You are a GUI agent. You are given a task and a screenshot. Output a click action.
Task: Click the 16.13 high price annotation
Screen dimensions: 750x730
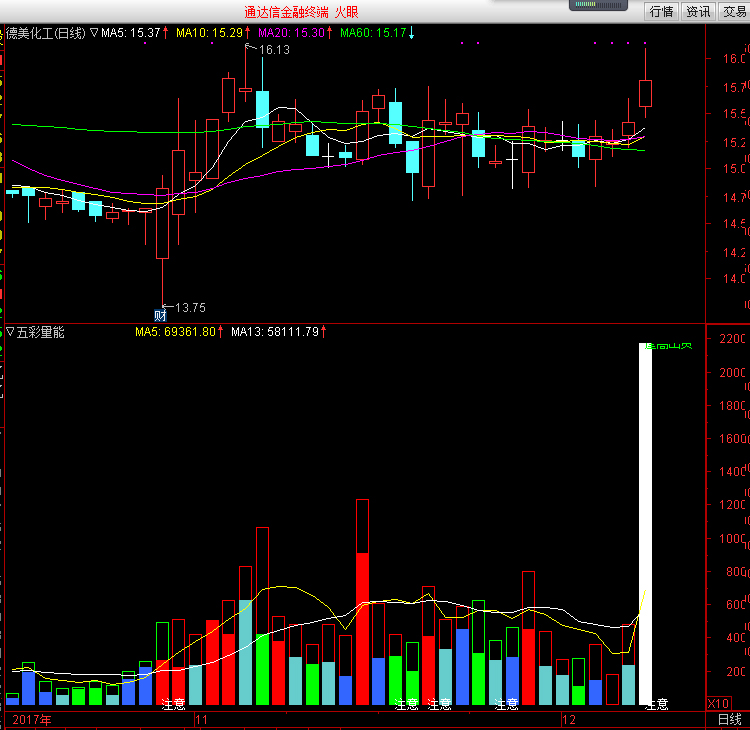coord(274,50)
